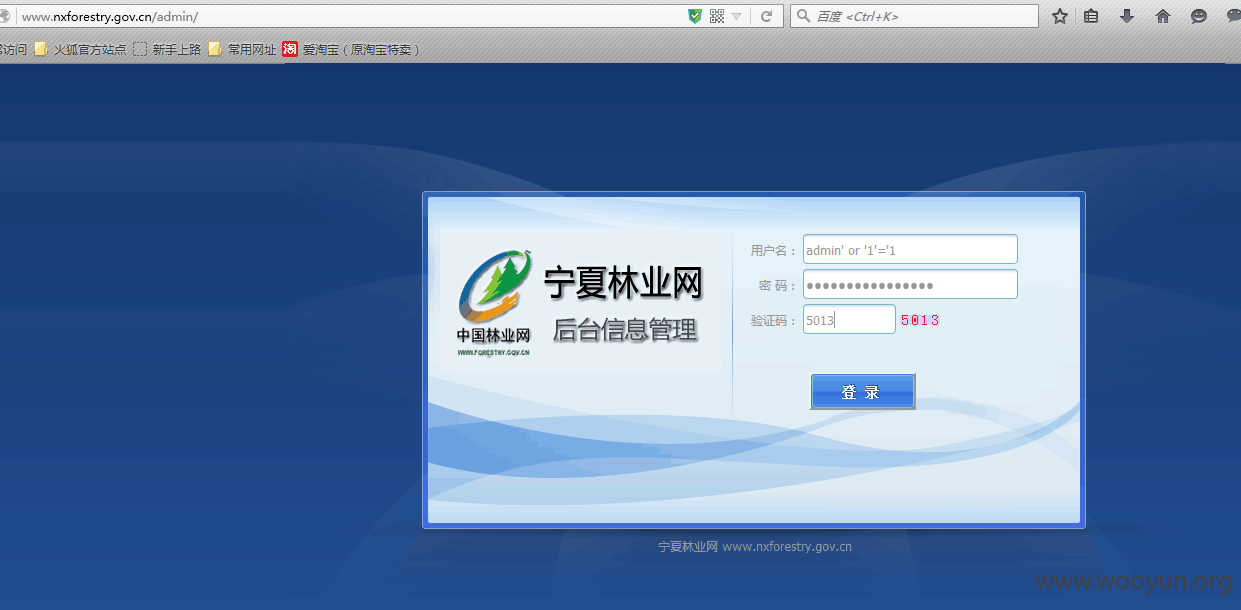This screenshot has width=1241, height=610.
Task: Open the QR code icon in address bar
Action: click(x=717, y=16)
